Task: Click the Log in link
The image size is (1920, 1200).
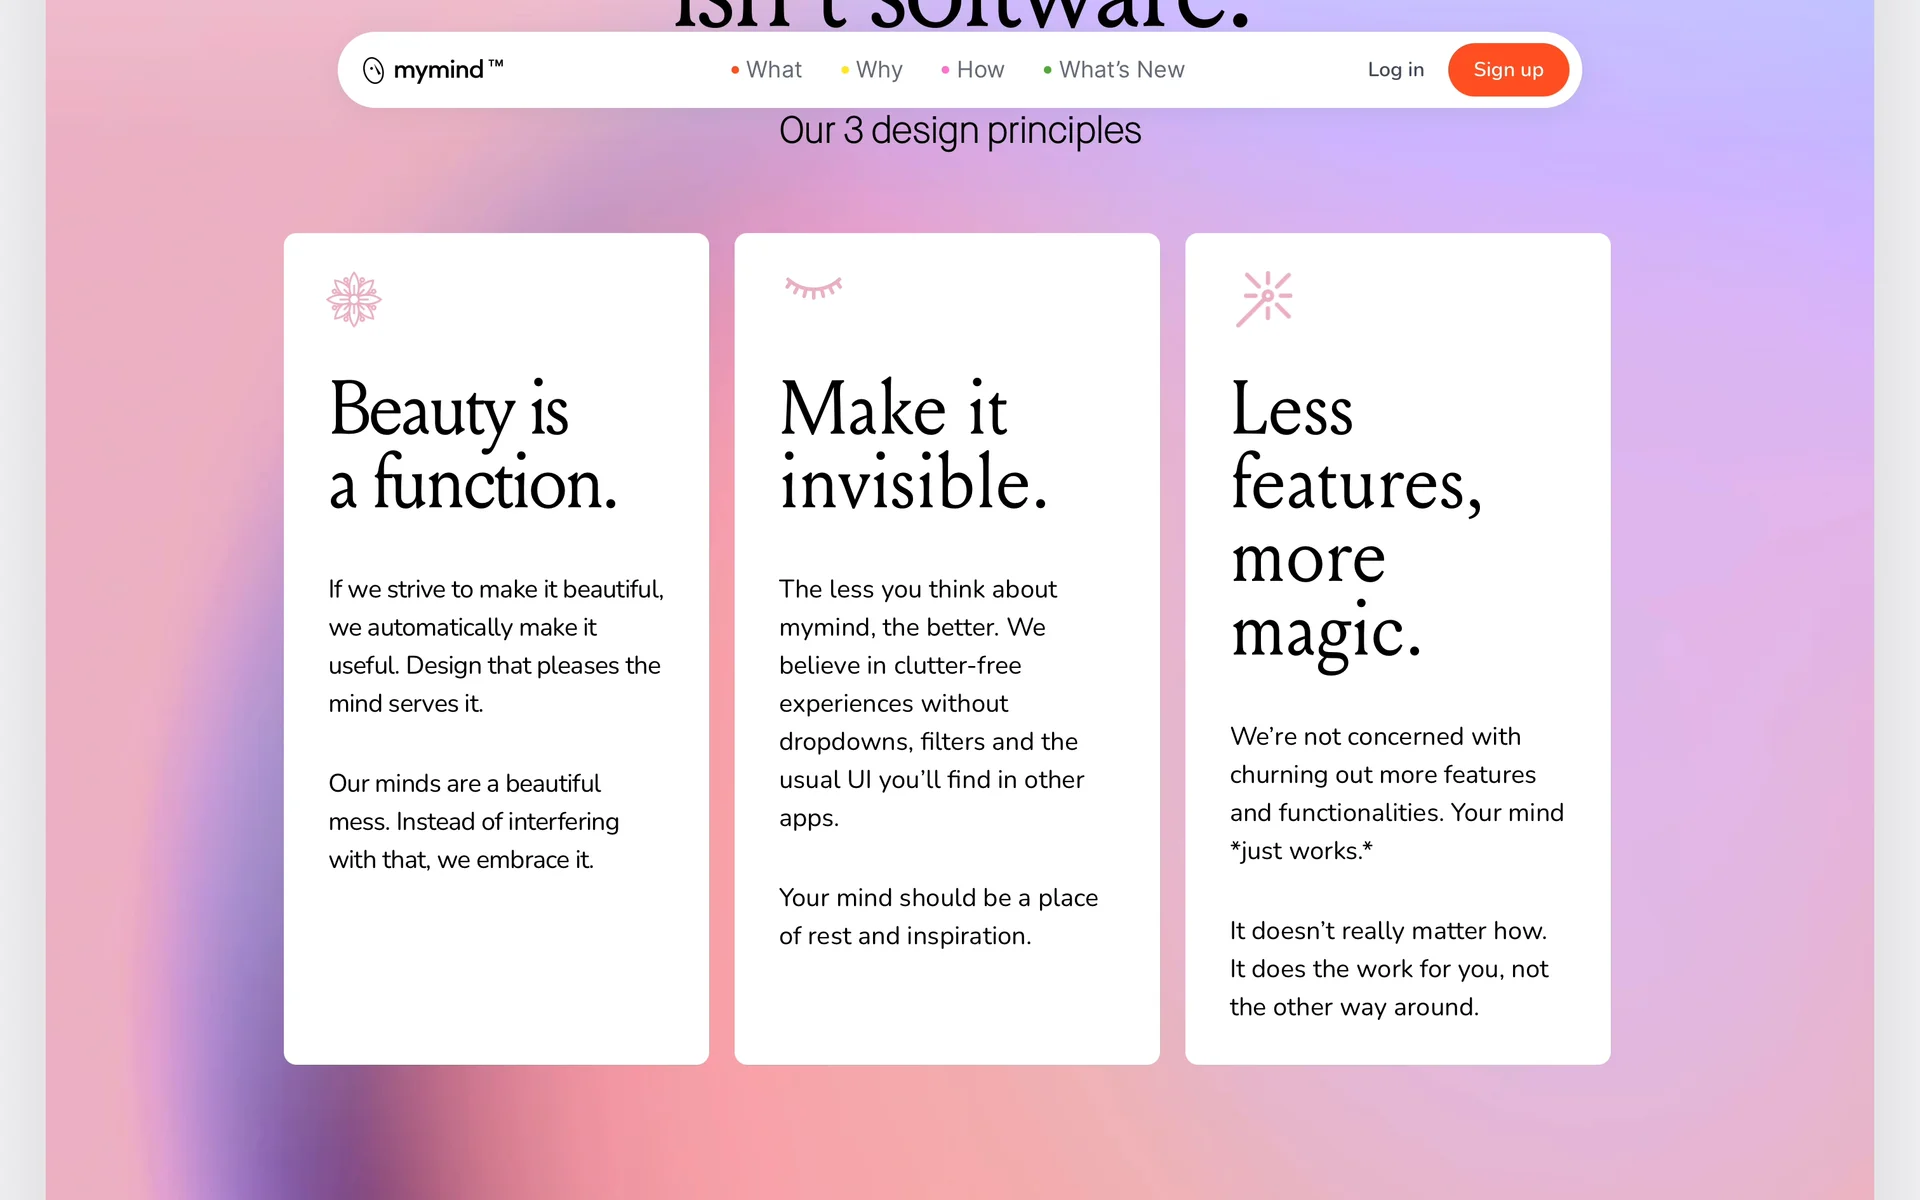Action: click(x=1395, y=70)
